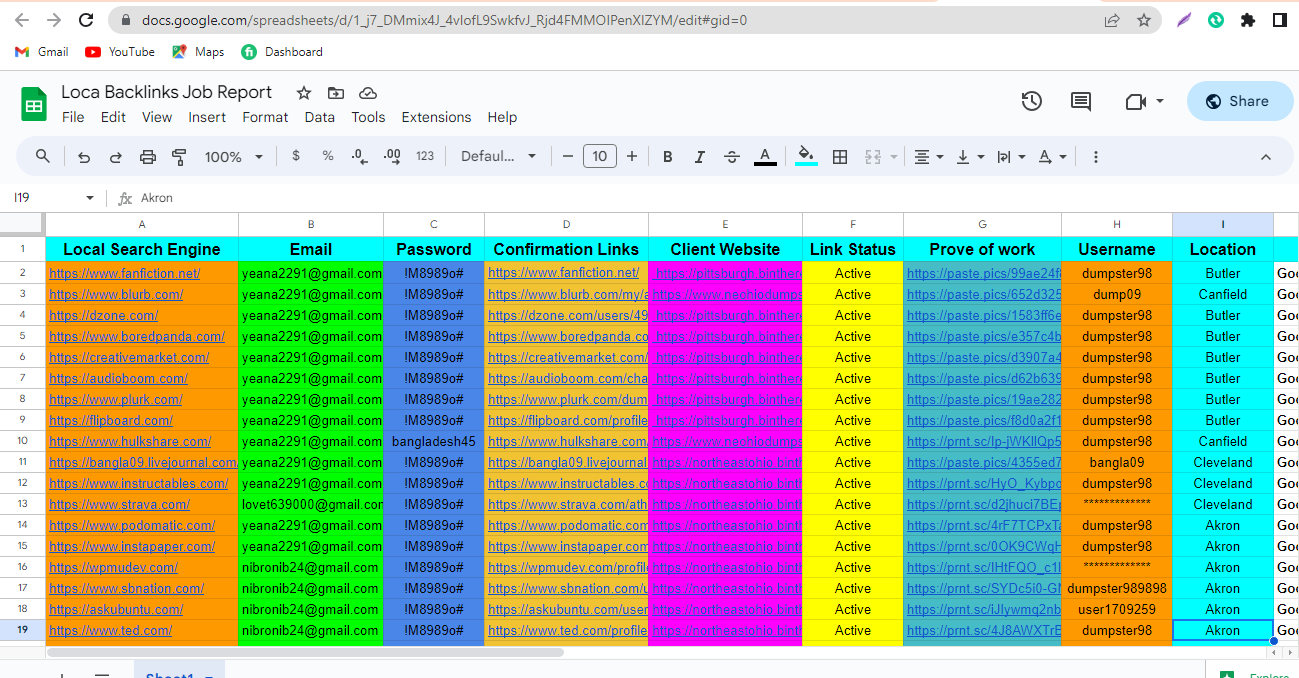Screen dimensions: 1299x678
Task: Open the Maps bookmark
Action: (x=198, y=52)
